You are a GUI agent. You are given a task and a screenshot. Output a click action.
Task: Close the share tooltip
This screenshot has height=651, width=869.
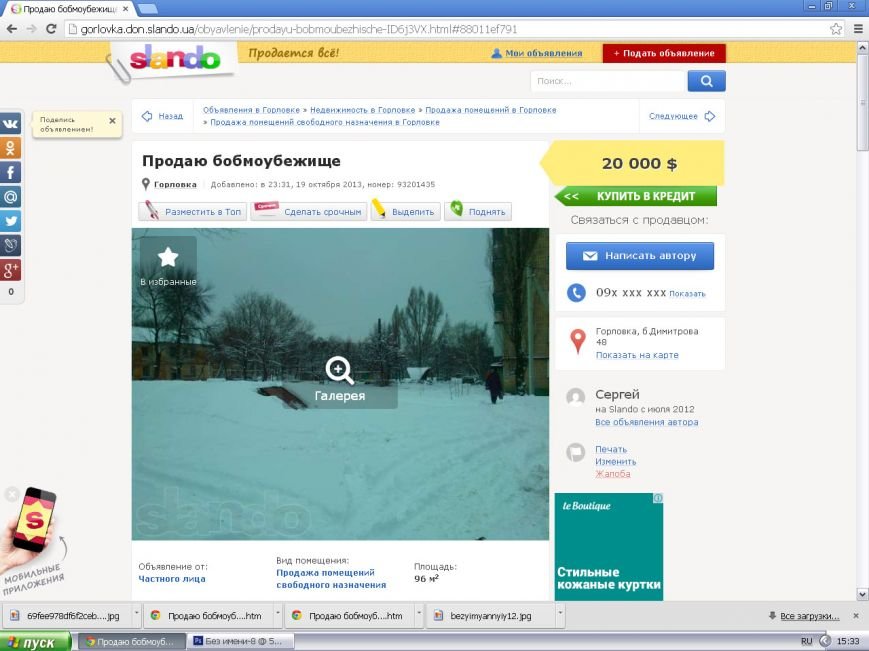(x=113, y=120)
